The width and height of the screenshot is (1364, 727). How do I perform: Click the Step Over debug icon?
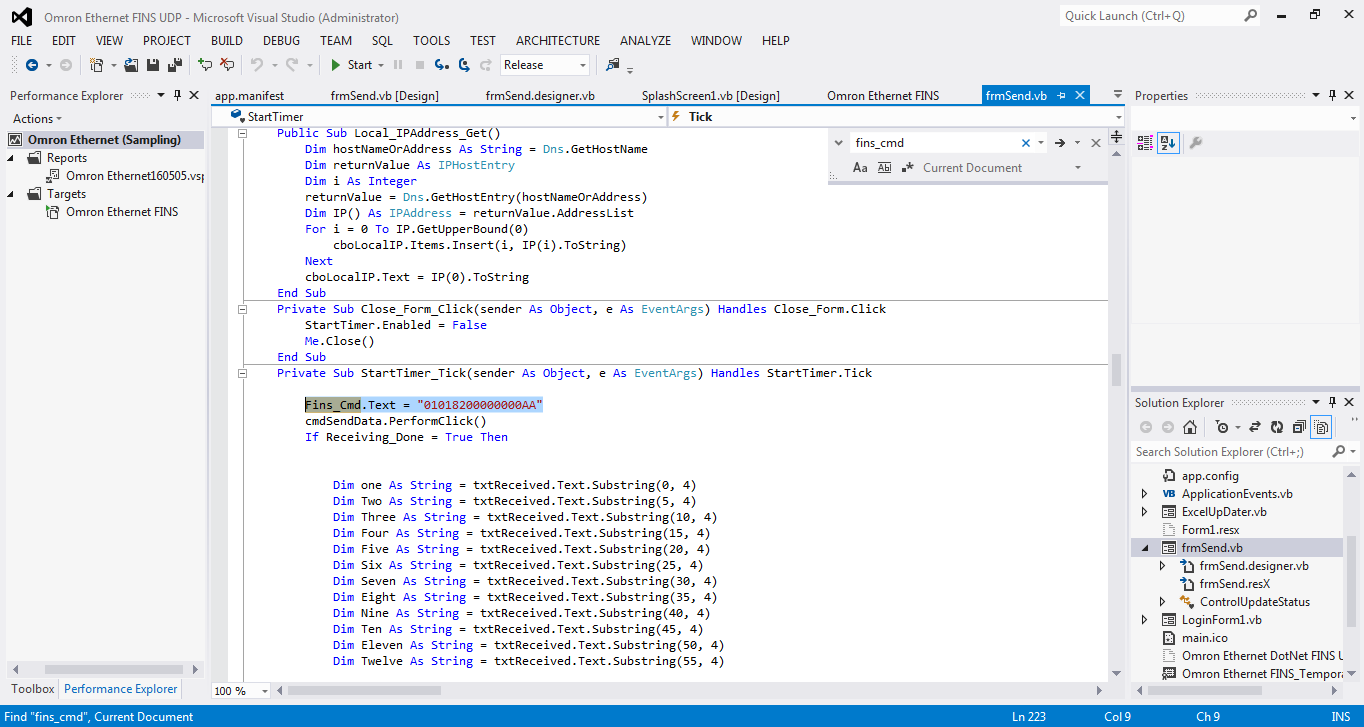[x=464, y=65]
